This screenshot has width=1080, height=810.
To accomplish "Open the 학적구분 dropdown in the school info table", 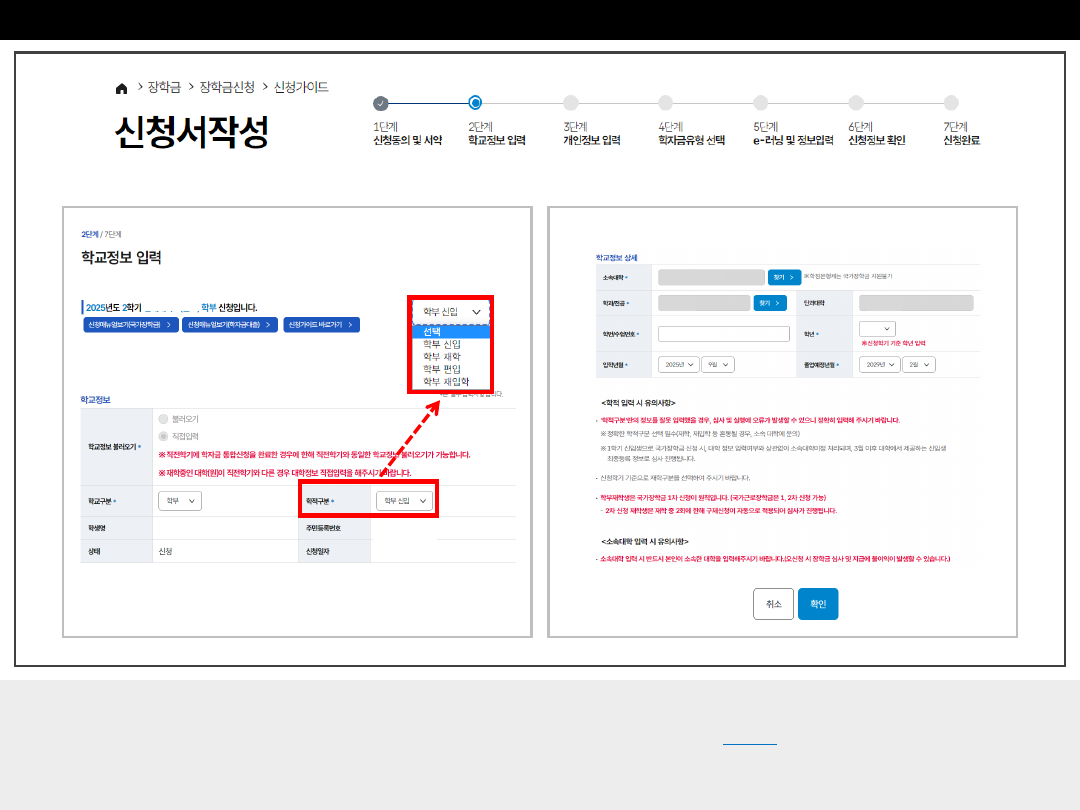I will [405, 500].
